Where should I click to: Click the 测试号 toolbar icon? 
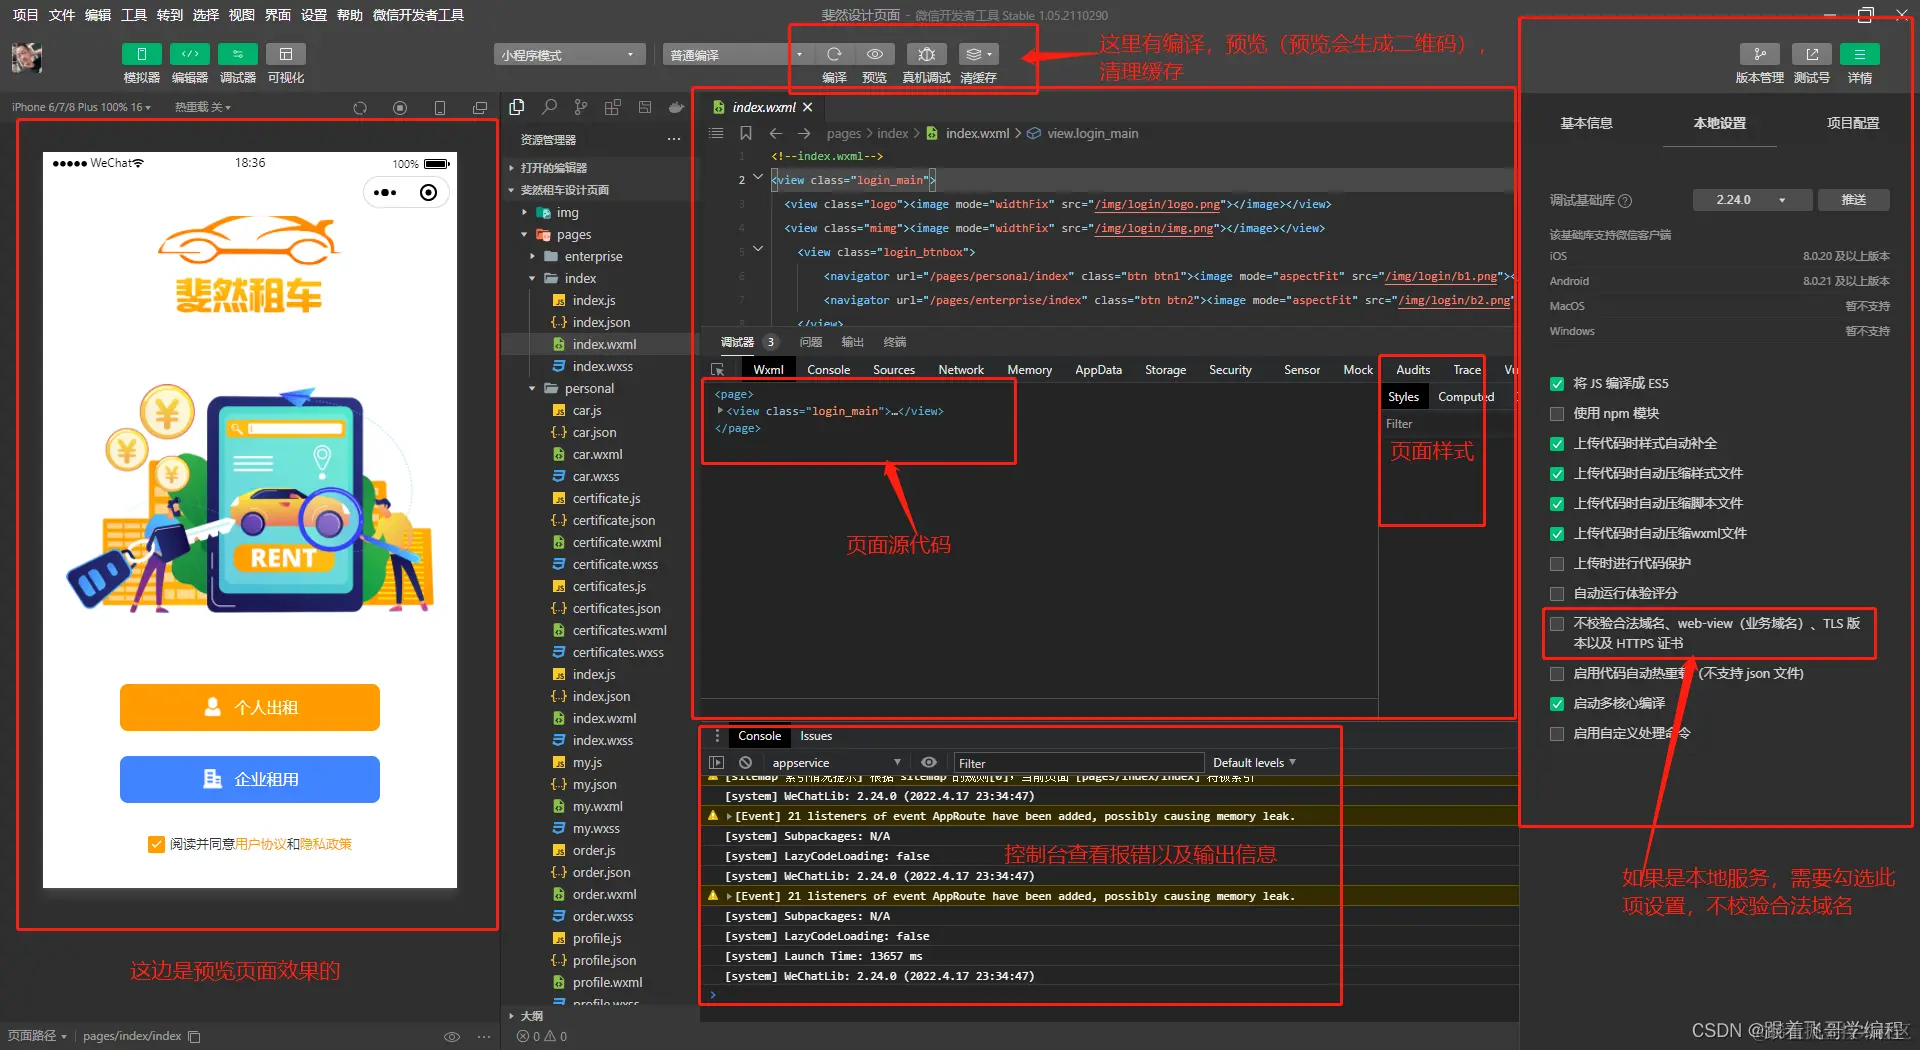1811,54
